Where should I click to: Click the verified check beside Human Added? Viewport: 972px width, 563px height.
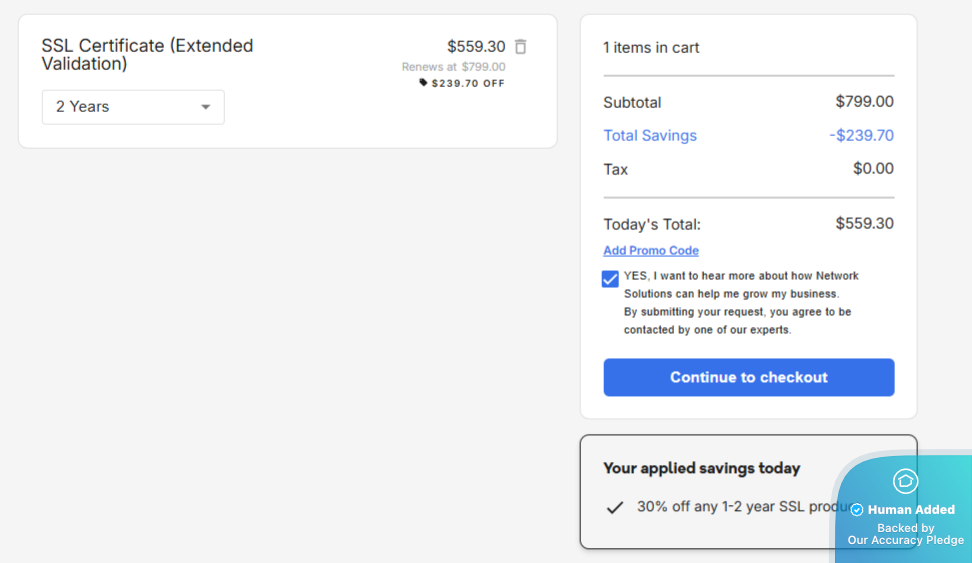(857, 510)
